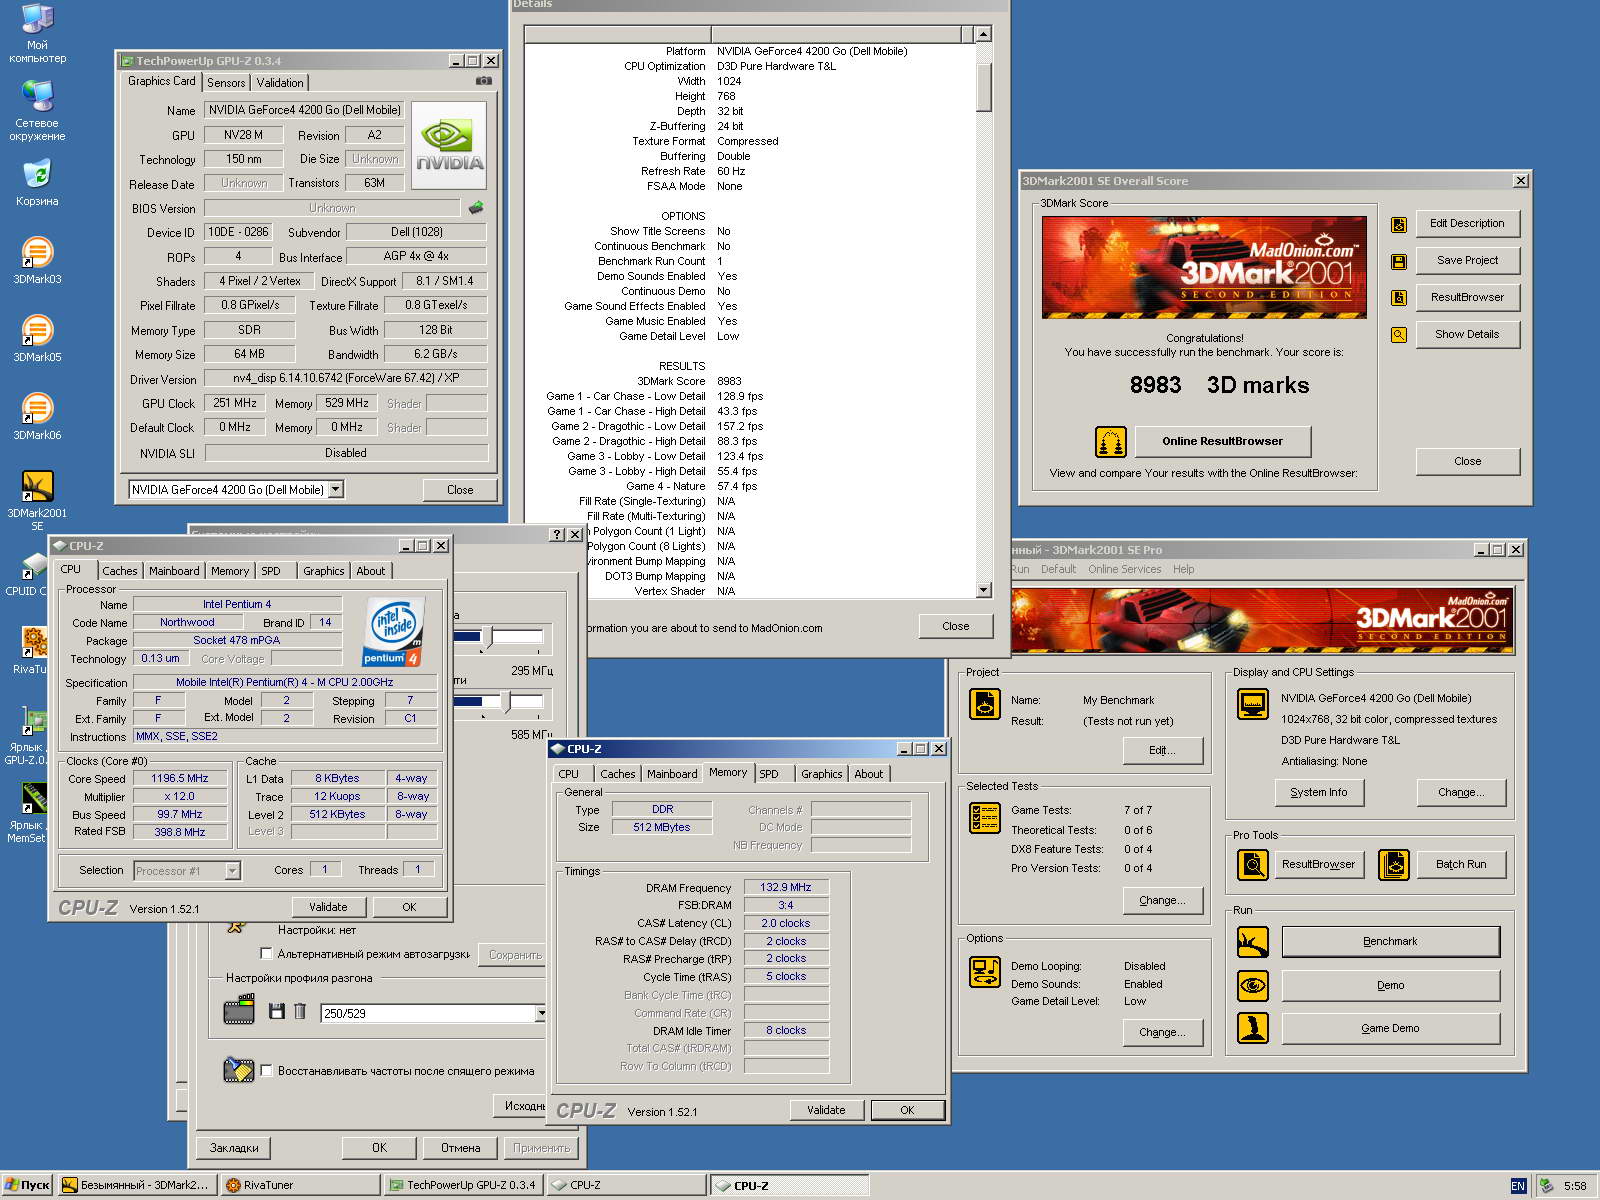Click the System Info button
Screen dimensions: 1600x1200
point(1318,793)
